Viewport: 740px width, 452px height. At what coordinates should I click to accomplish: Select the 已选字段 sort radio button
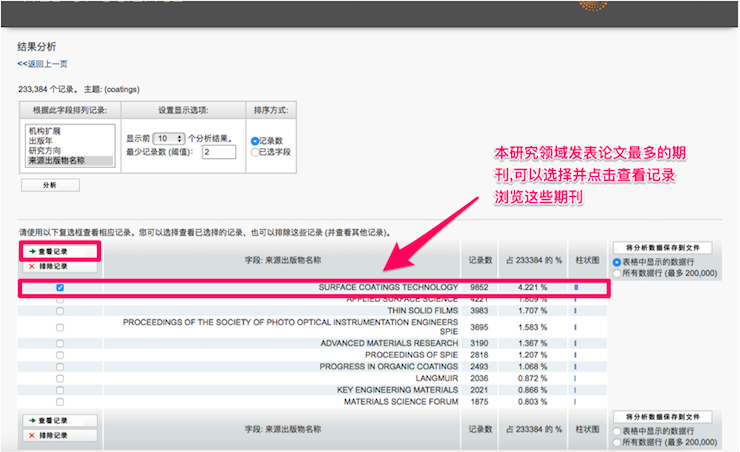[255, 152]
